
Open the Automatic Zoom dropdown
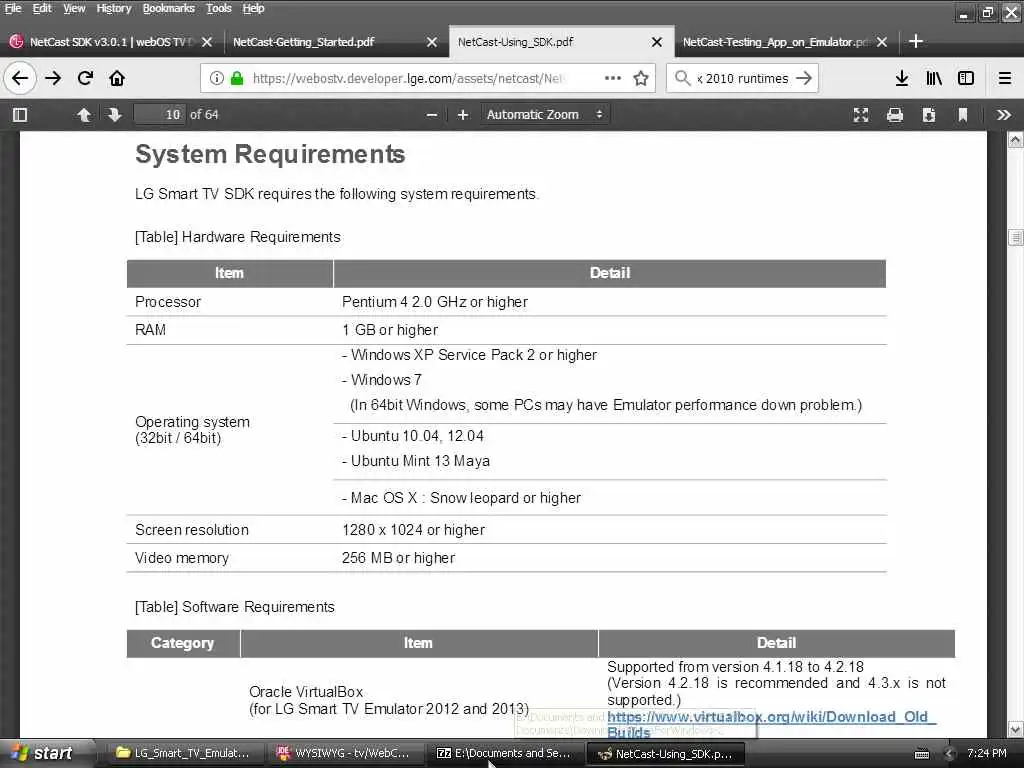tap(545, 115)
